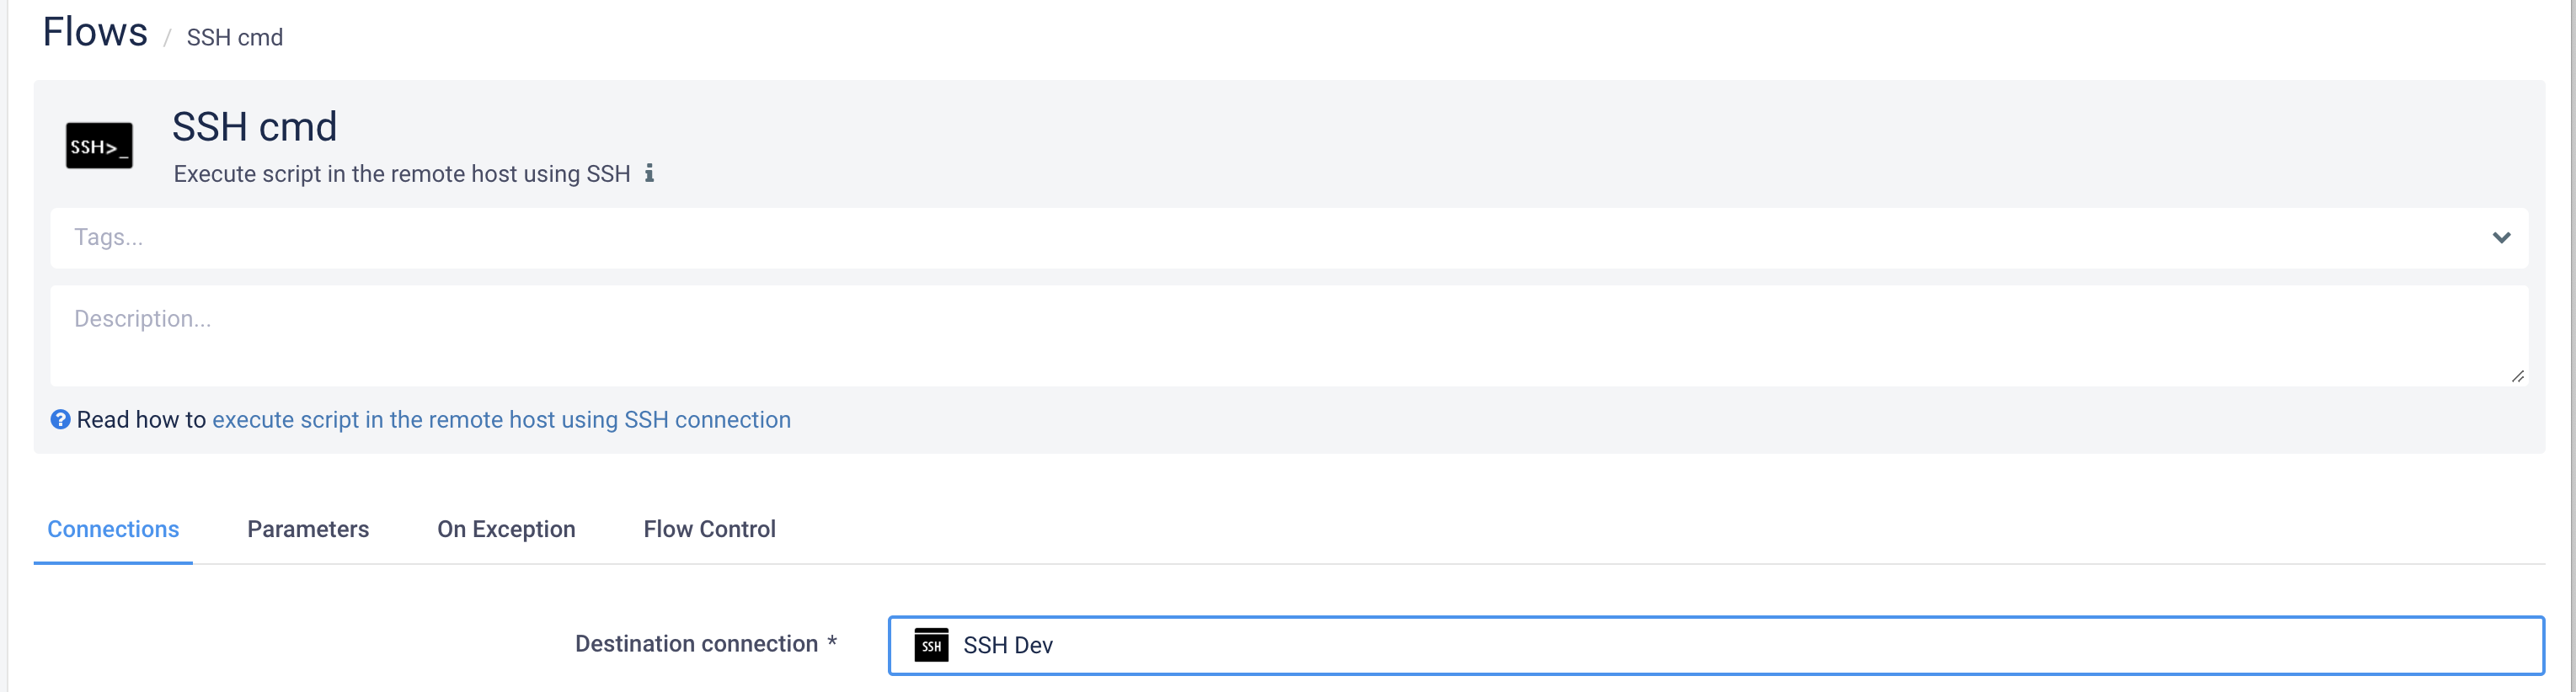The width and height of the screenshot is (2576, 692).
Task: Click the info icon beside the flow subtitle
Action: point(649,173)
